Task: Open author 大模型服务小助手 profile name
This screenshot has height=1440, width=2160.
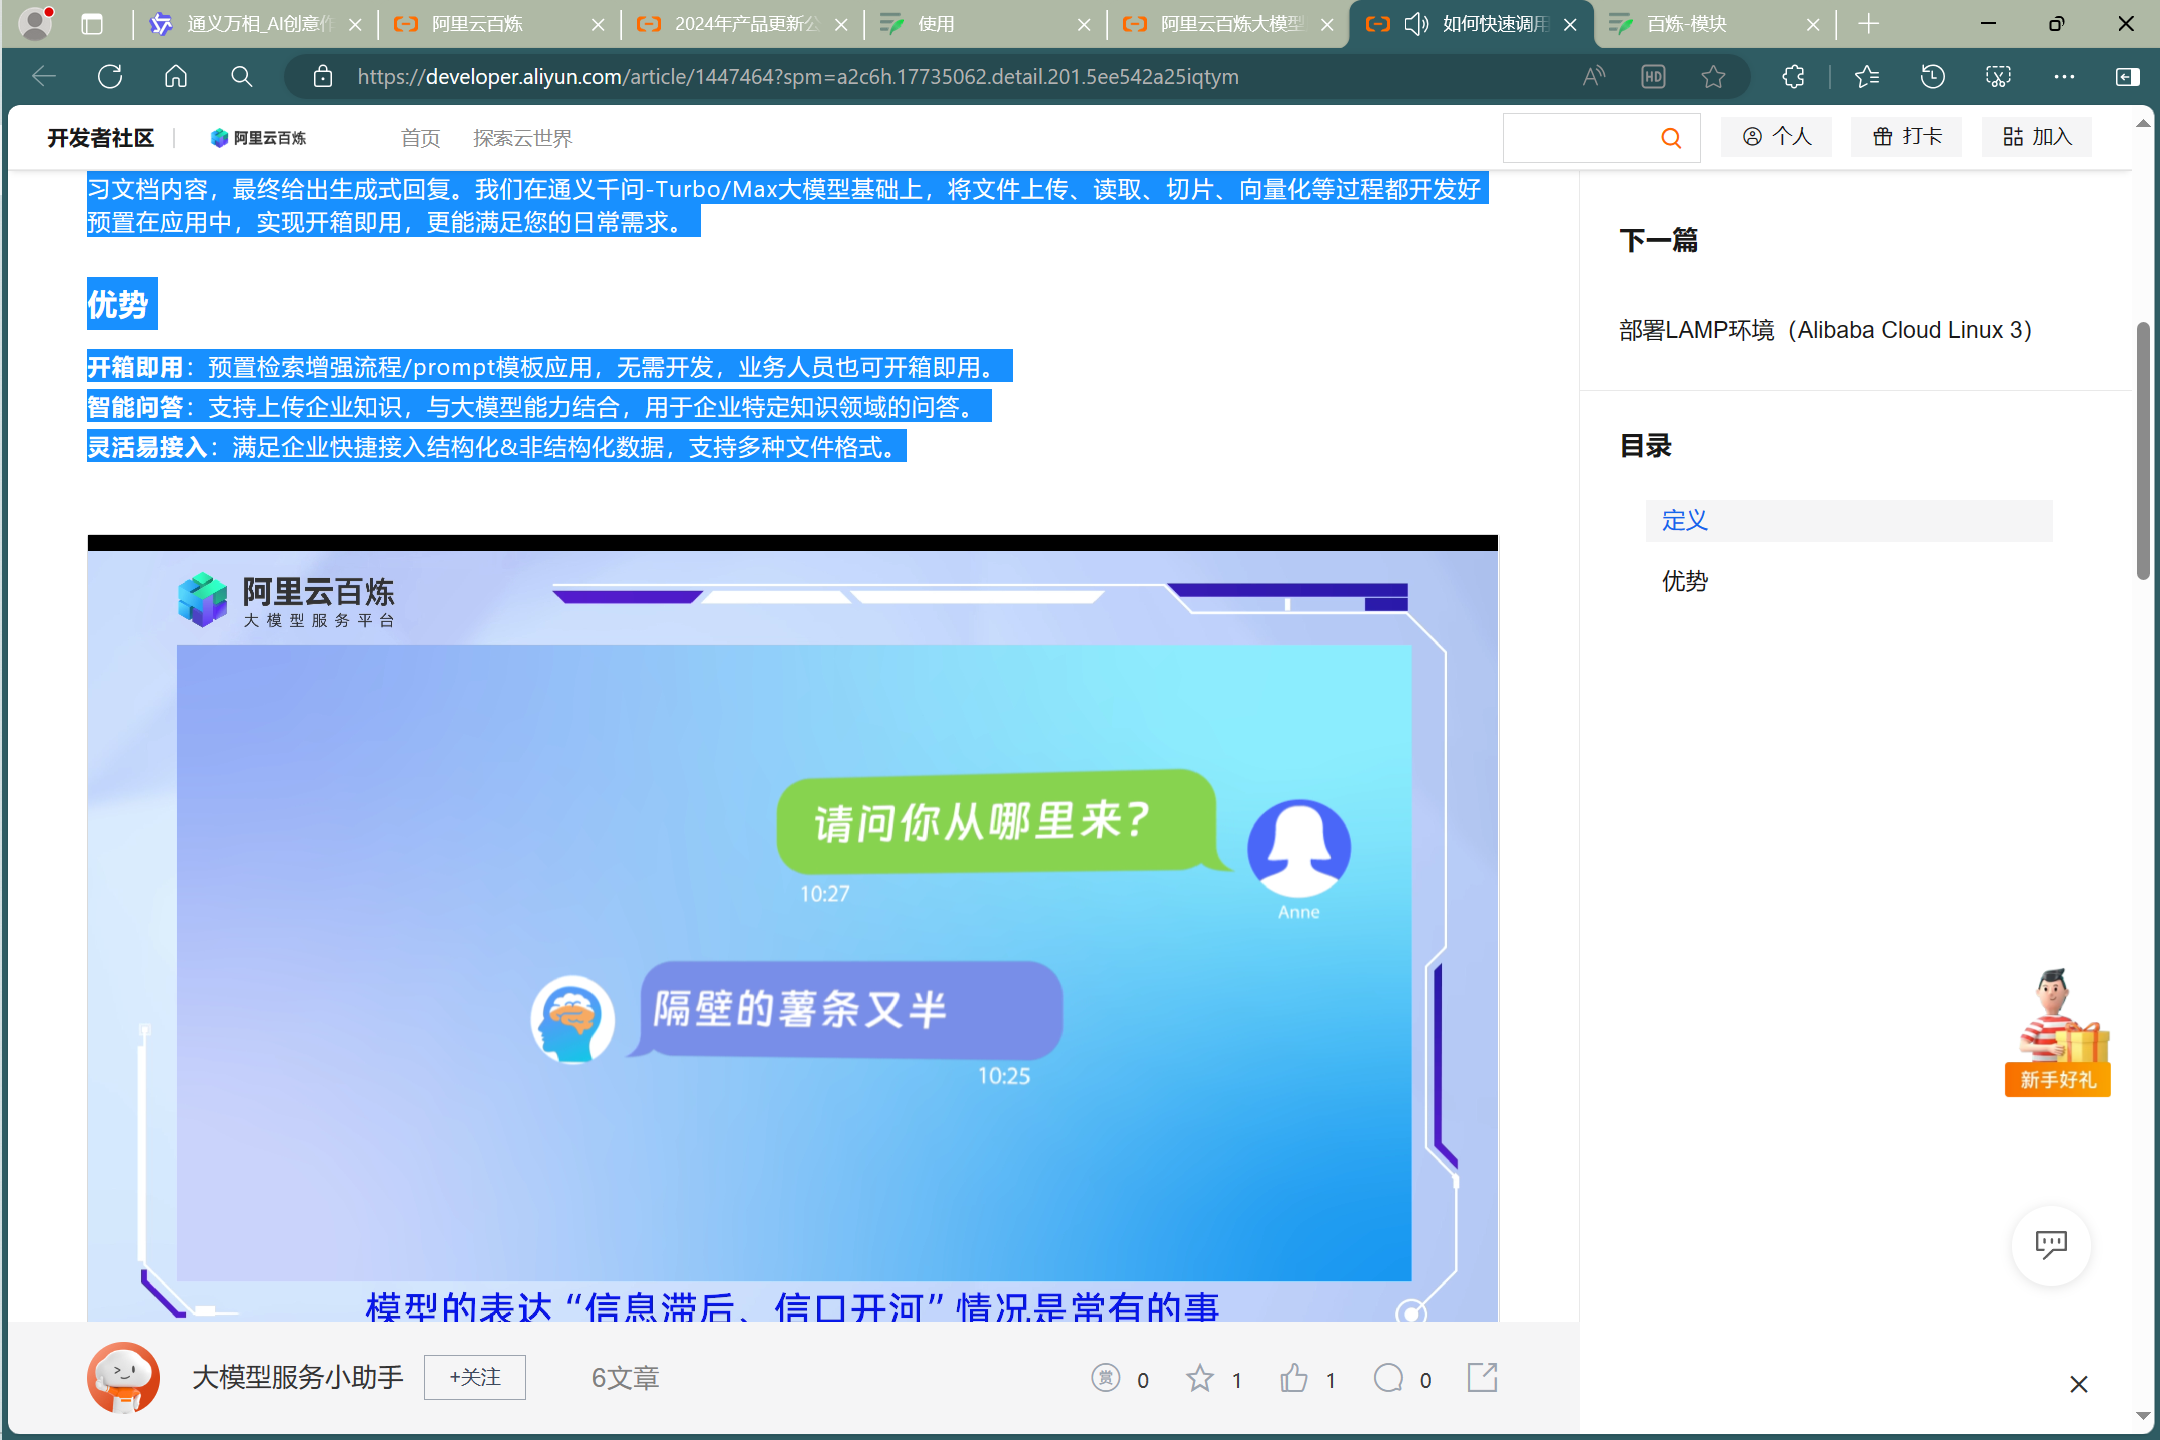Action: (298, 1378)
